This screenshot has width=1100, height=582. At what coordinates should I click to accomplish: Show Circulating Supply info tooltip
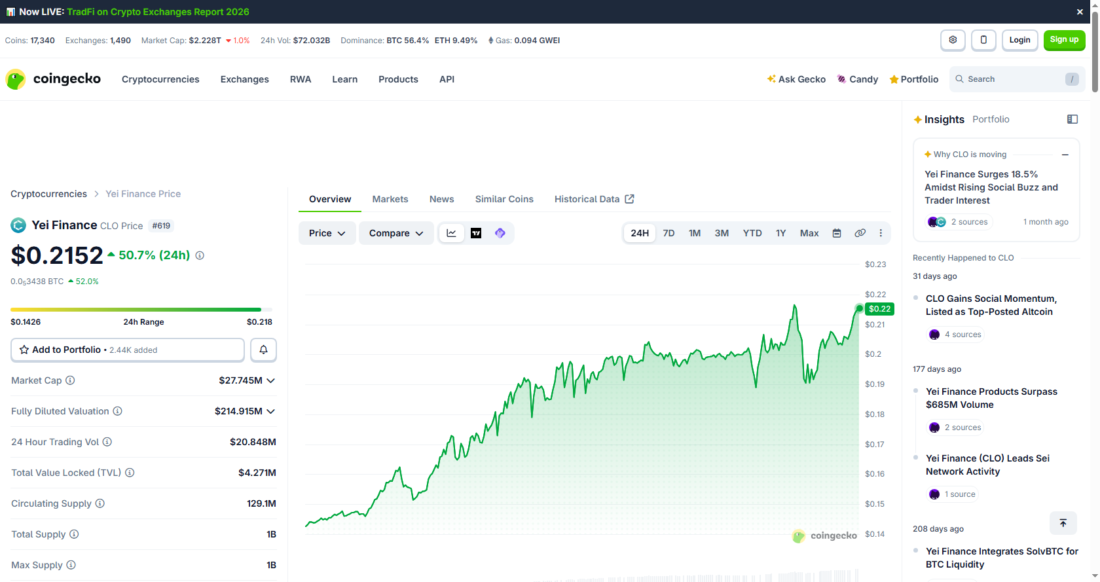(100, 503)
